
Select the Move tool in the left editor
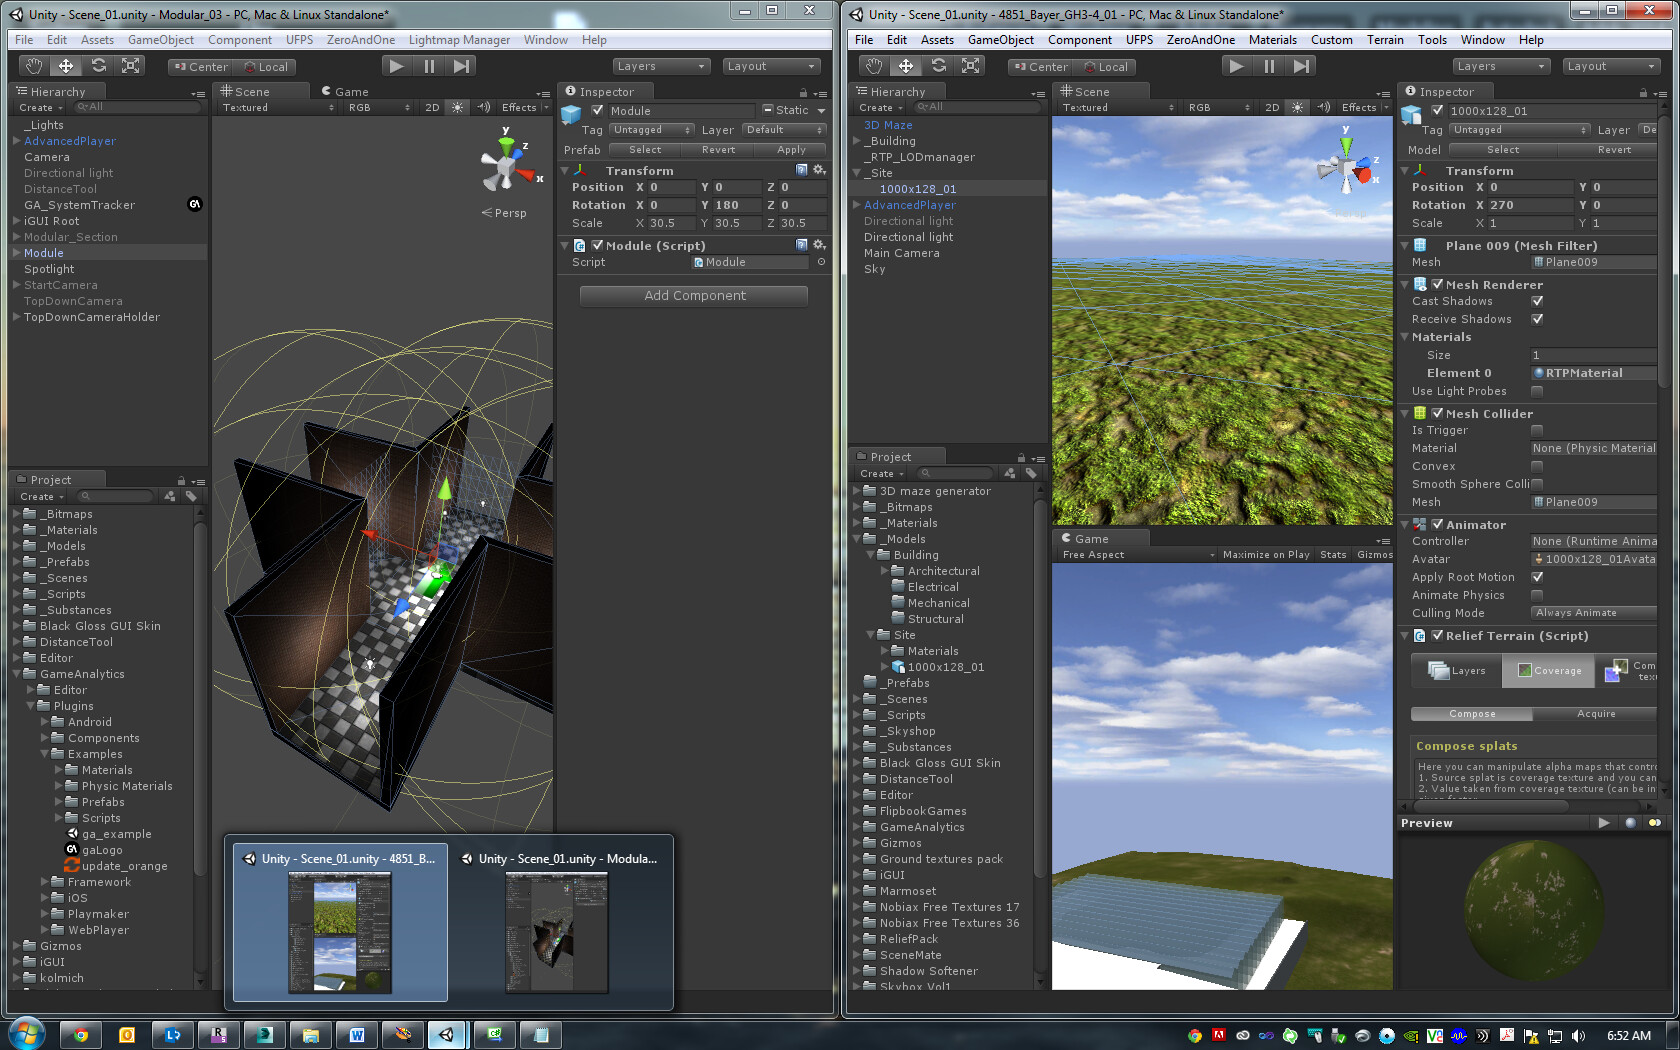(x=66, y=65)
